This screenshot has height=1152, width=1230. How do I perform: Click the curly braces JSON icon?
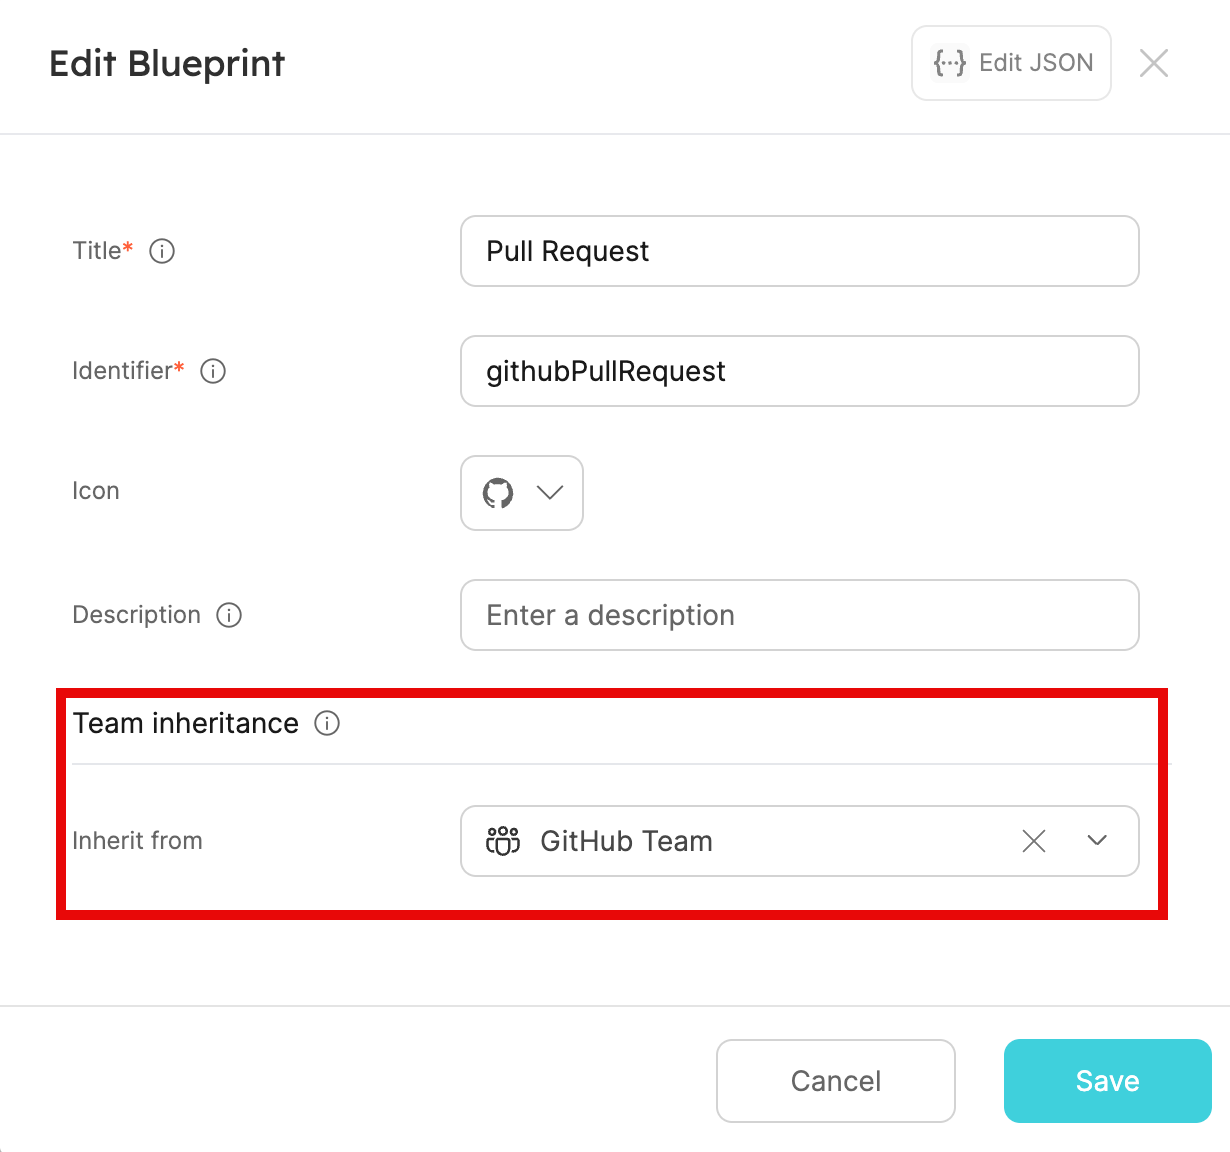[x=949, y=63]
